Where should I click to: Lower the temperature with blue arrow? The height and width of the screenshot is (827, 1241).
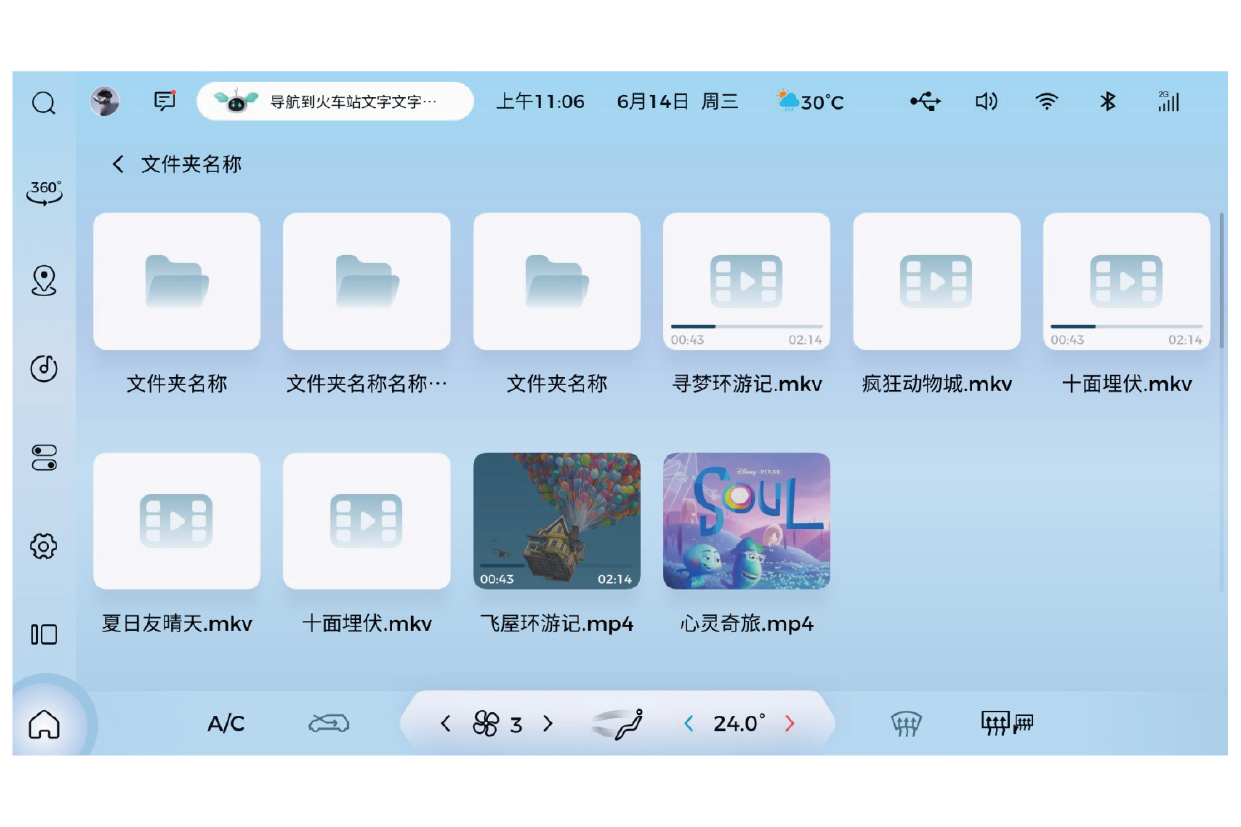pyautogui.click(x=688, y=724)
